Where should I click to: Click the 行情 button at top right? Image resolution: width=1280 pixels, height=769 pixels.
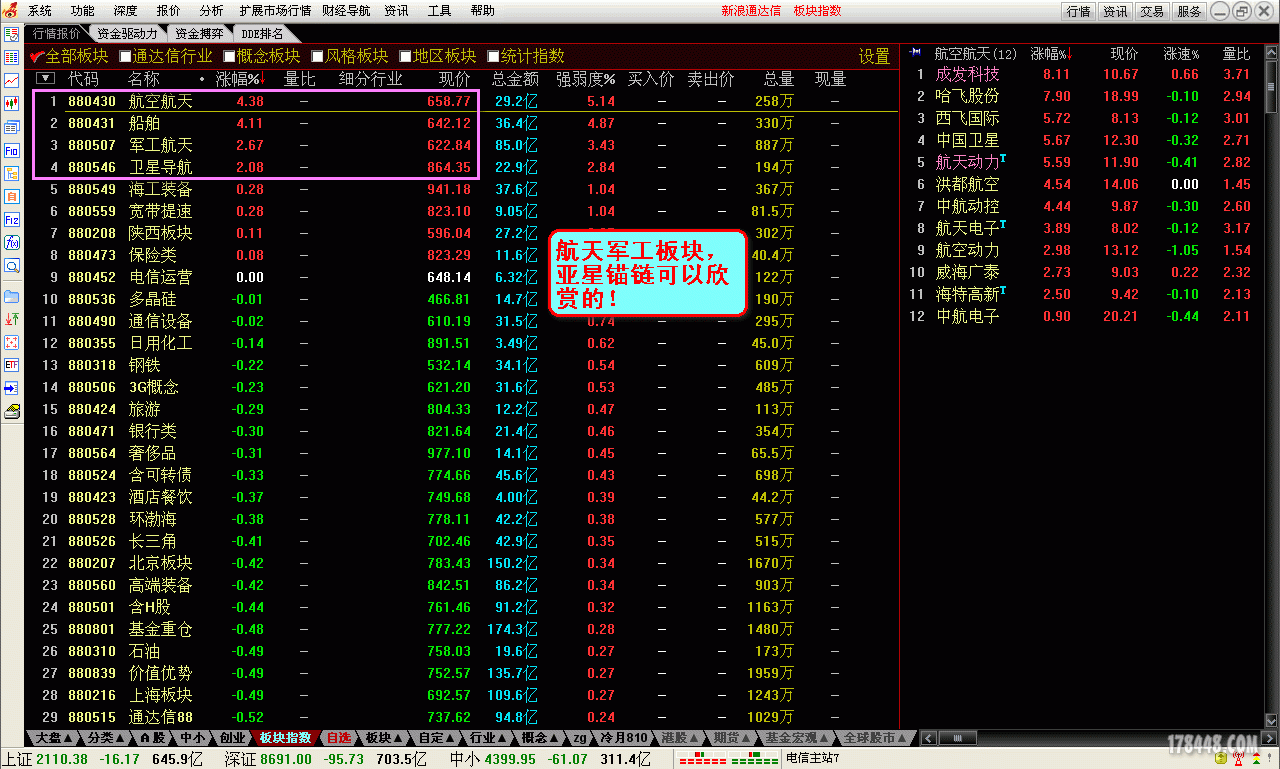tap(1079, 11)
